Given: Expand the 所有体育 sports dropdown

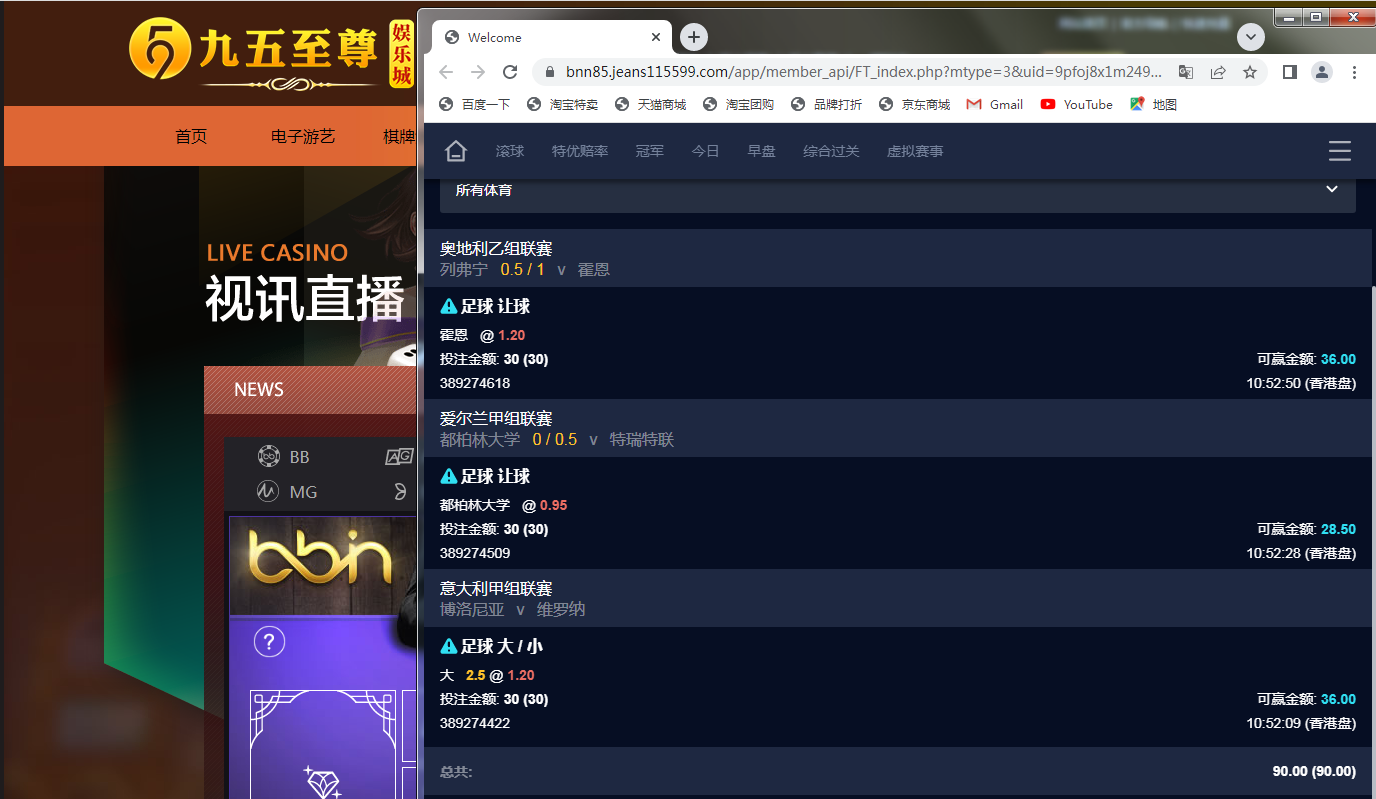Looking at the screenshot, I should (x=898, y=190).
